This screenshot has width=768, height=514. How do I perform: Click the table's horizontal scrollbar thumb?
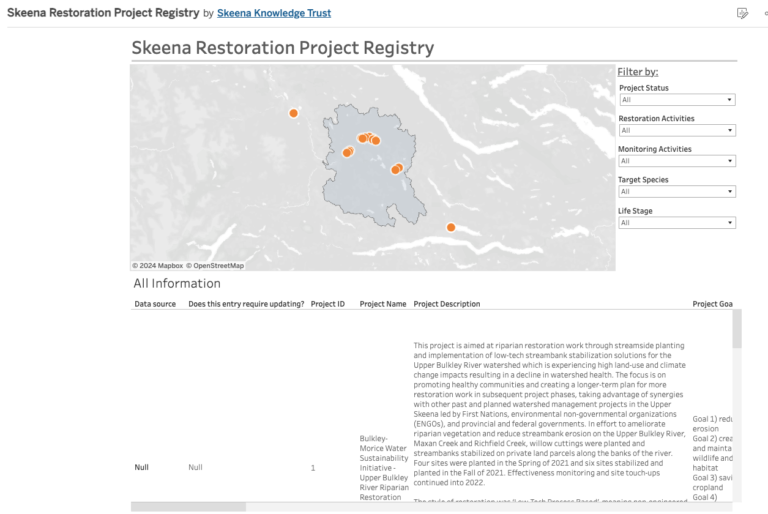(x=189, y=507)
